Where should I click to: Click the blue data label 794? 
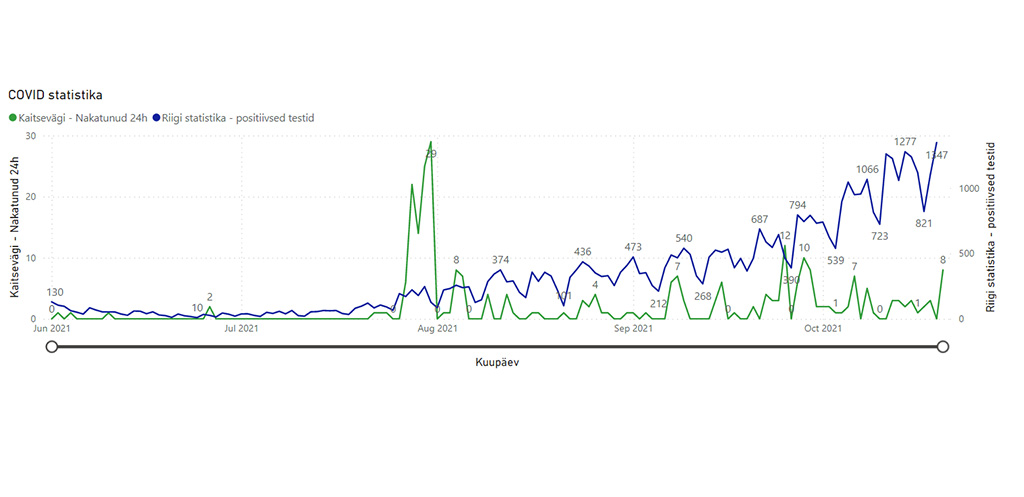coord(797,206)
